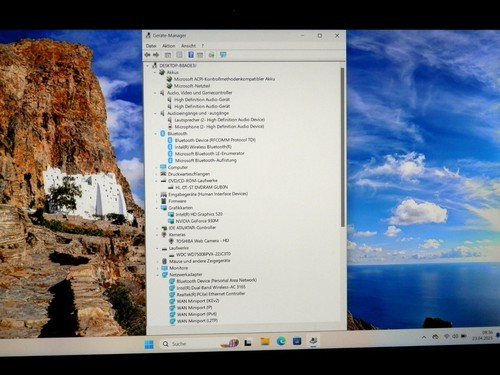The height and width of the screenshot is (375, 500).
Task: Expand the Computer category
Action: [x=156, y=167]
